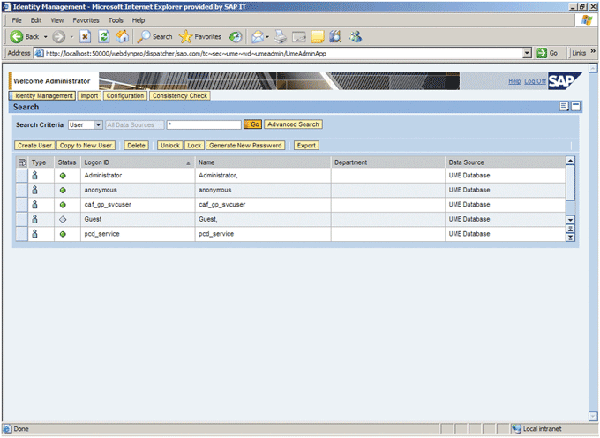Click the table settings icon in header
600x438 pixels.
click(22, 161)
